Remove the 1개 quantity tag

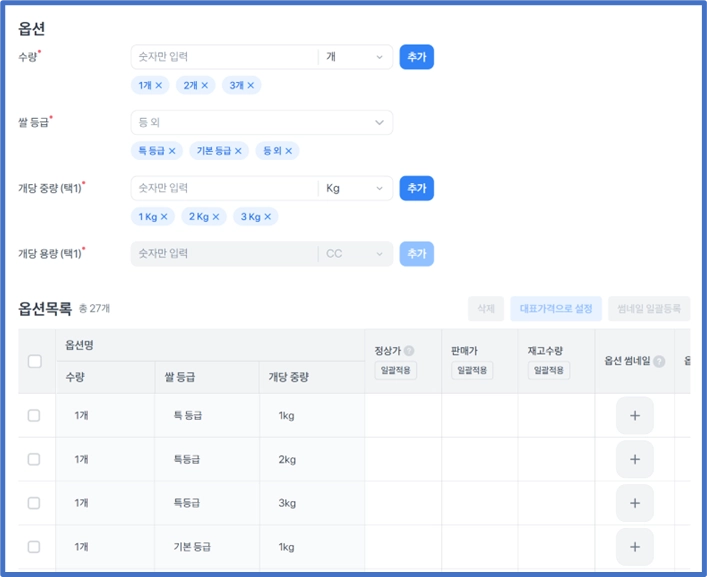(x=159, y=85)
